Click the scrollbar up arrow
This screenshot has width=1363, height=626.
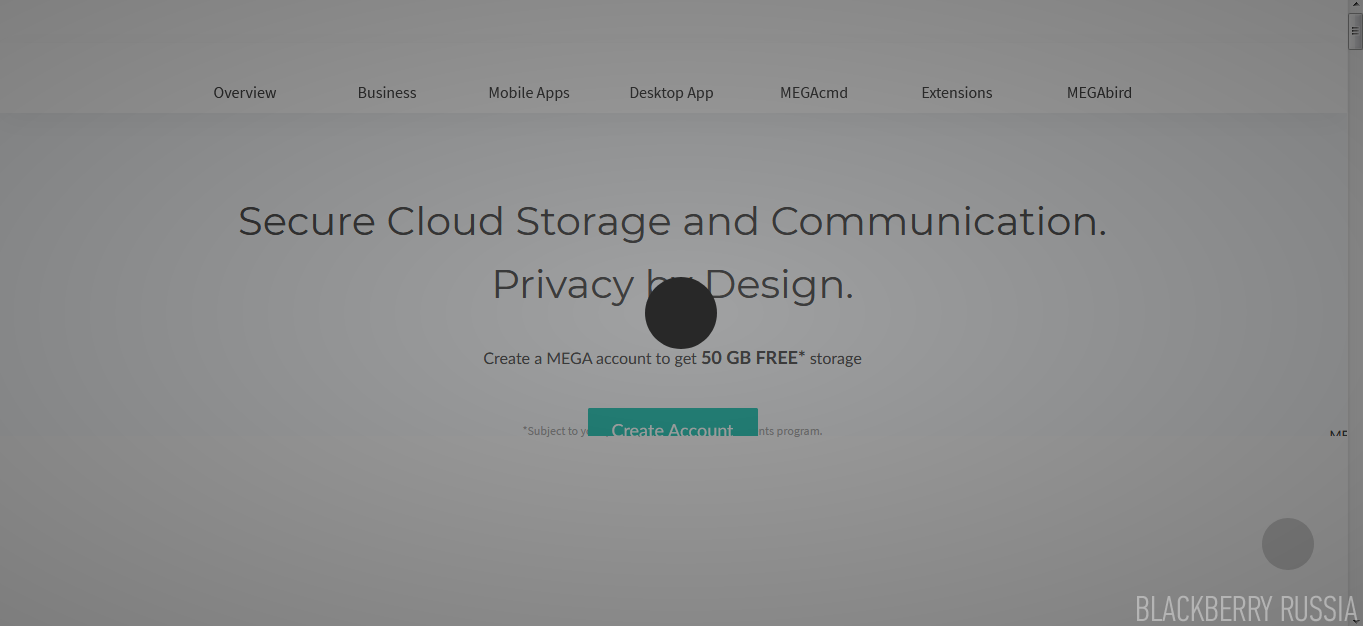[x=1355, y=6]
